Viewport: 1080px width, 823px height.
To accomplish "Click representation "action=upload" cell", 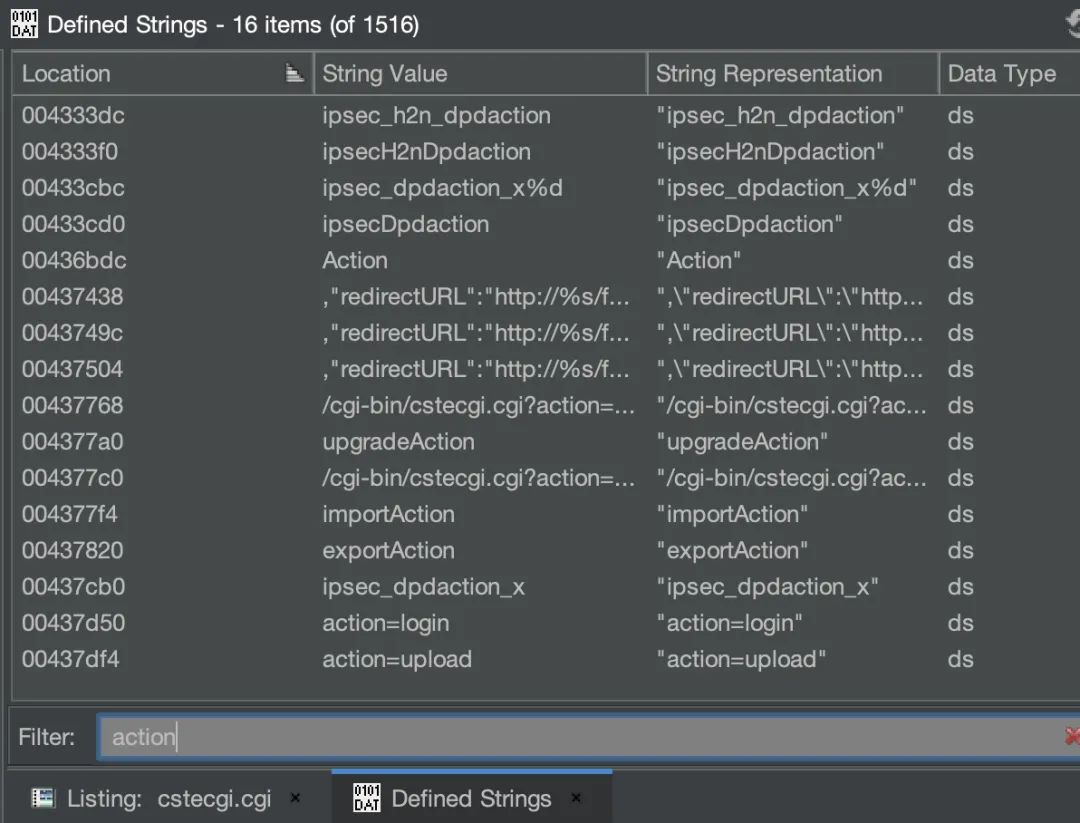I will (741, 660).
